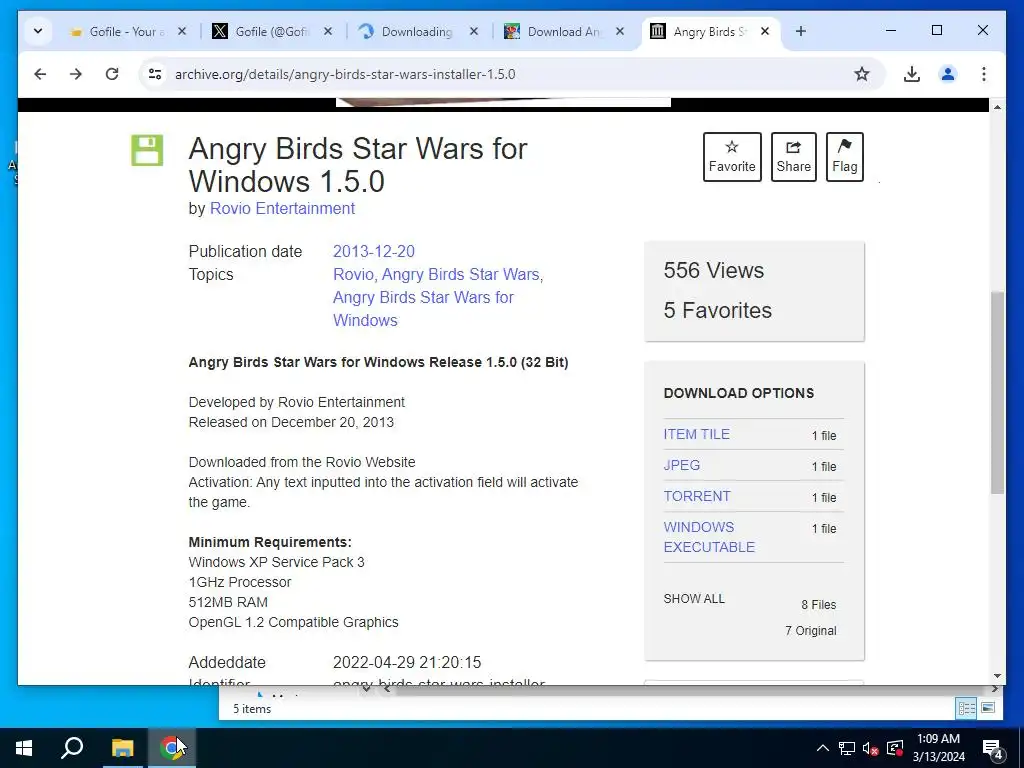
Task: Open File Explorer from taskbar
Action: [x=122, y=748]
